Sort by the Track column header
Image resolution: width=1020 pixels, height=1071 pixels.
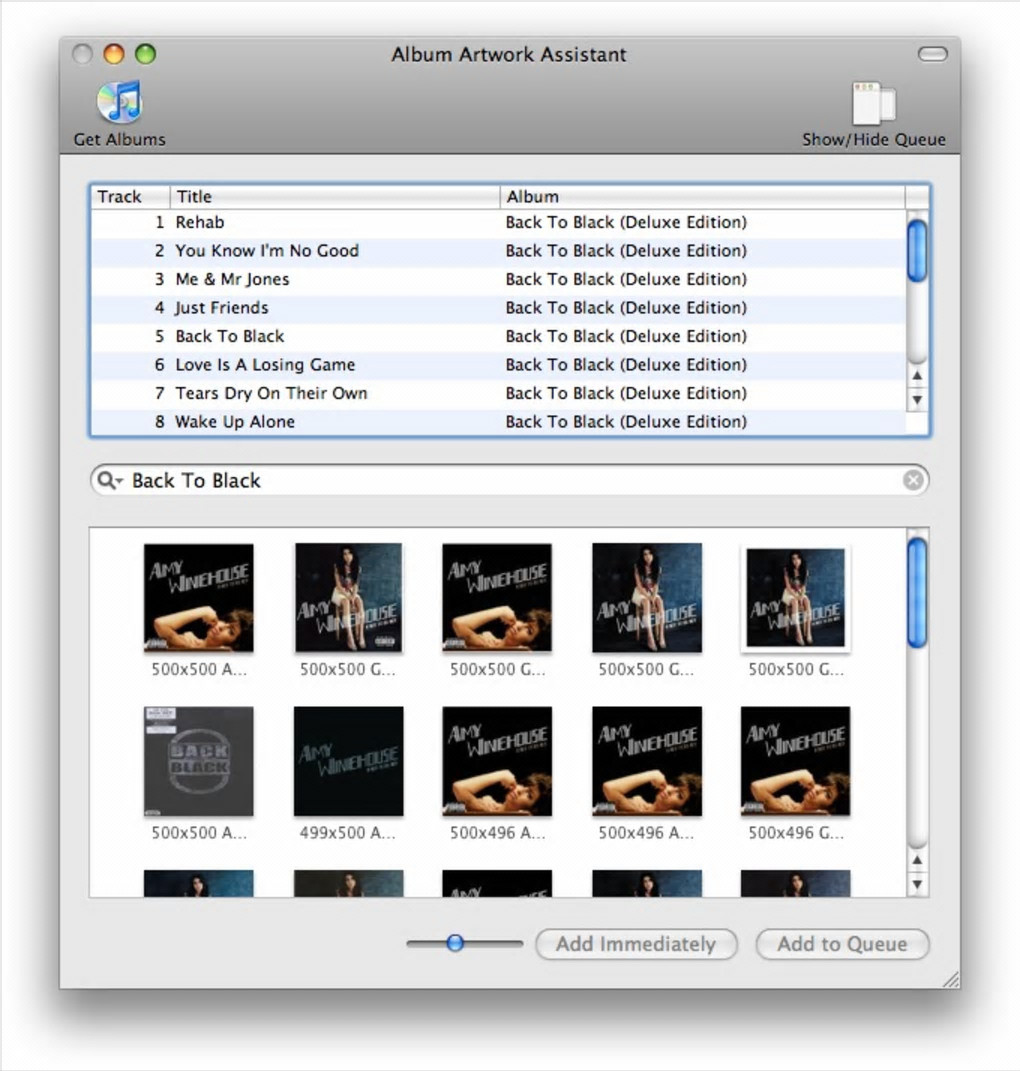coord(130,197)
